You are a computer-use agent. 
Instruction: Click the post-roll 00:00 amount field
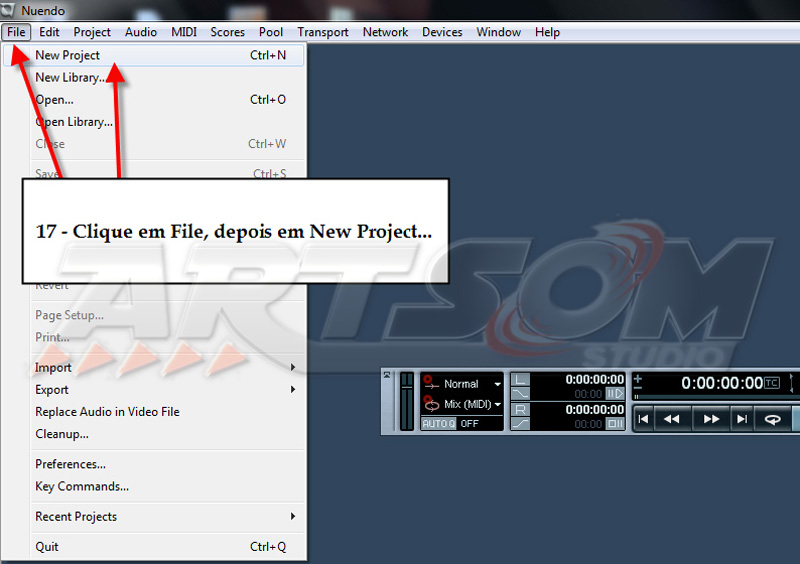(588, 424)
